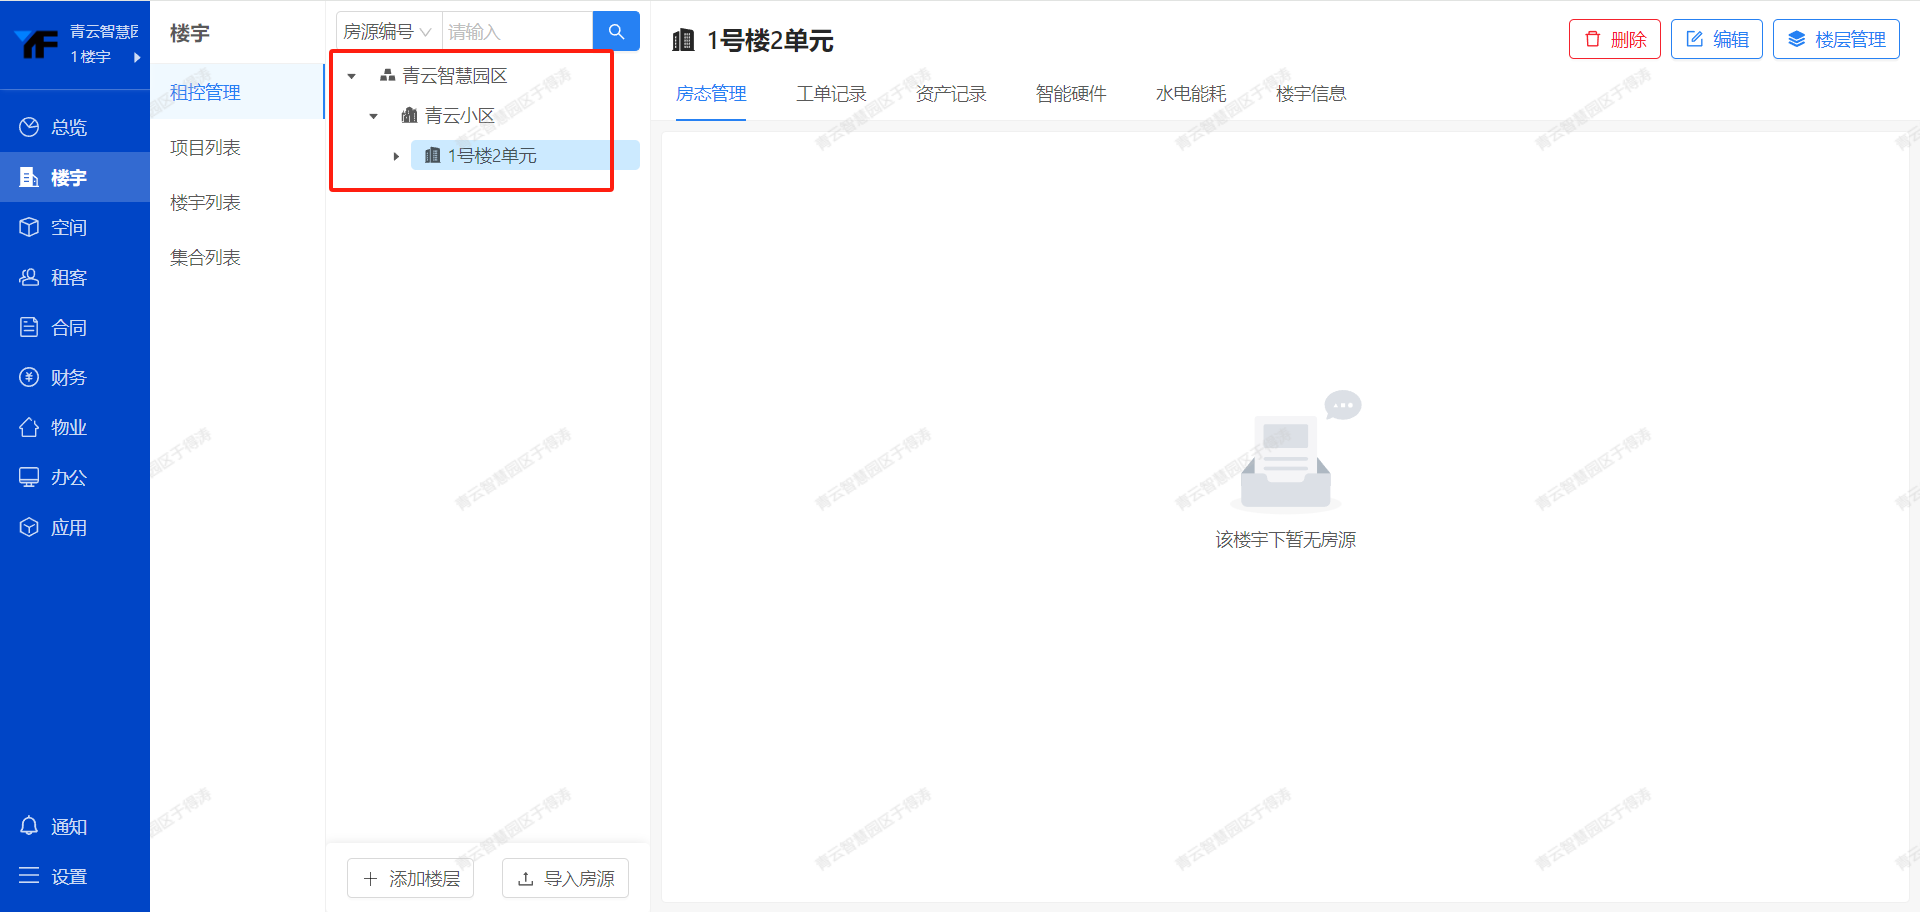Click the 楼层管理 floor management button
This screenshot has width=1920, height=912.
(1836, 40)
